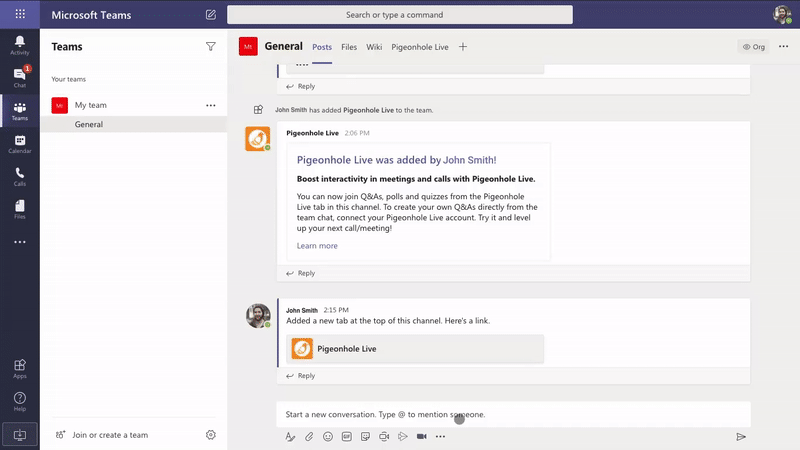
Task: Show more apps ellipsis in sidebar
Action: pos(20,242)
